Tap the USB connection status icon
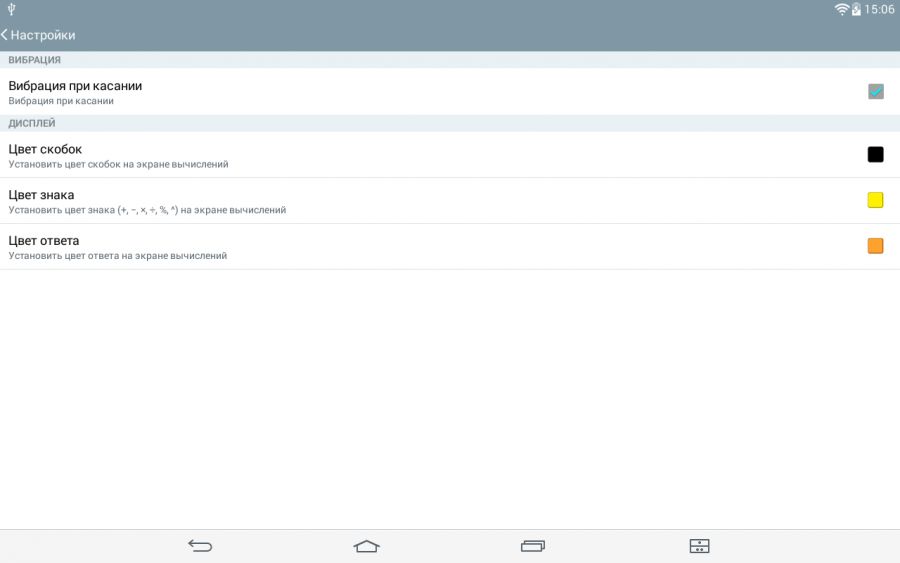The height and width of the screenshot is (563, 900). (12, 10)
